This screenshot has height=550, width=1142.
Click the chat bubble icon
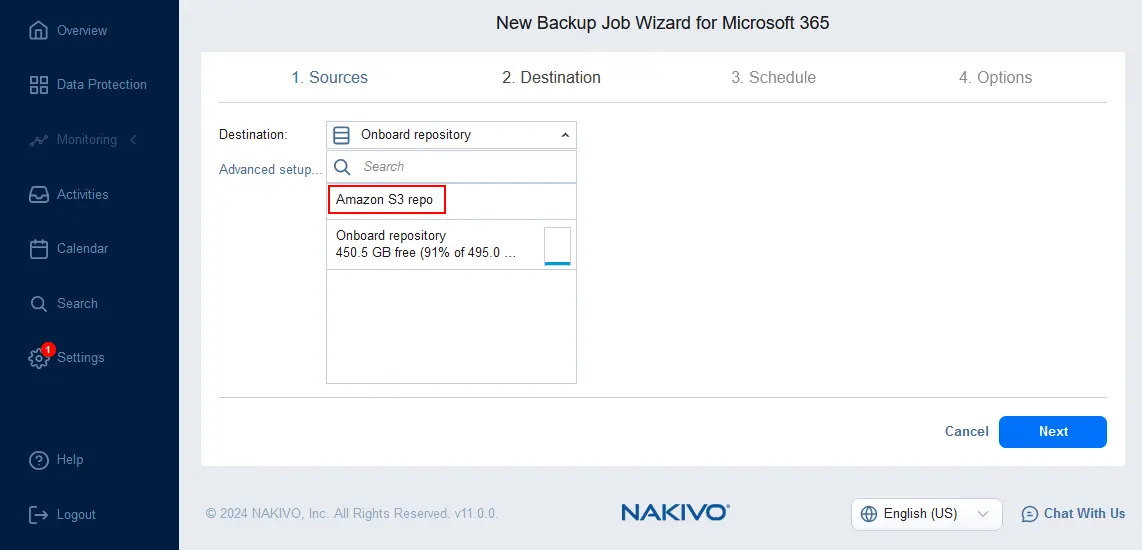(1030, 514)
